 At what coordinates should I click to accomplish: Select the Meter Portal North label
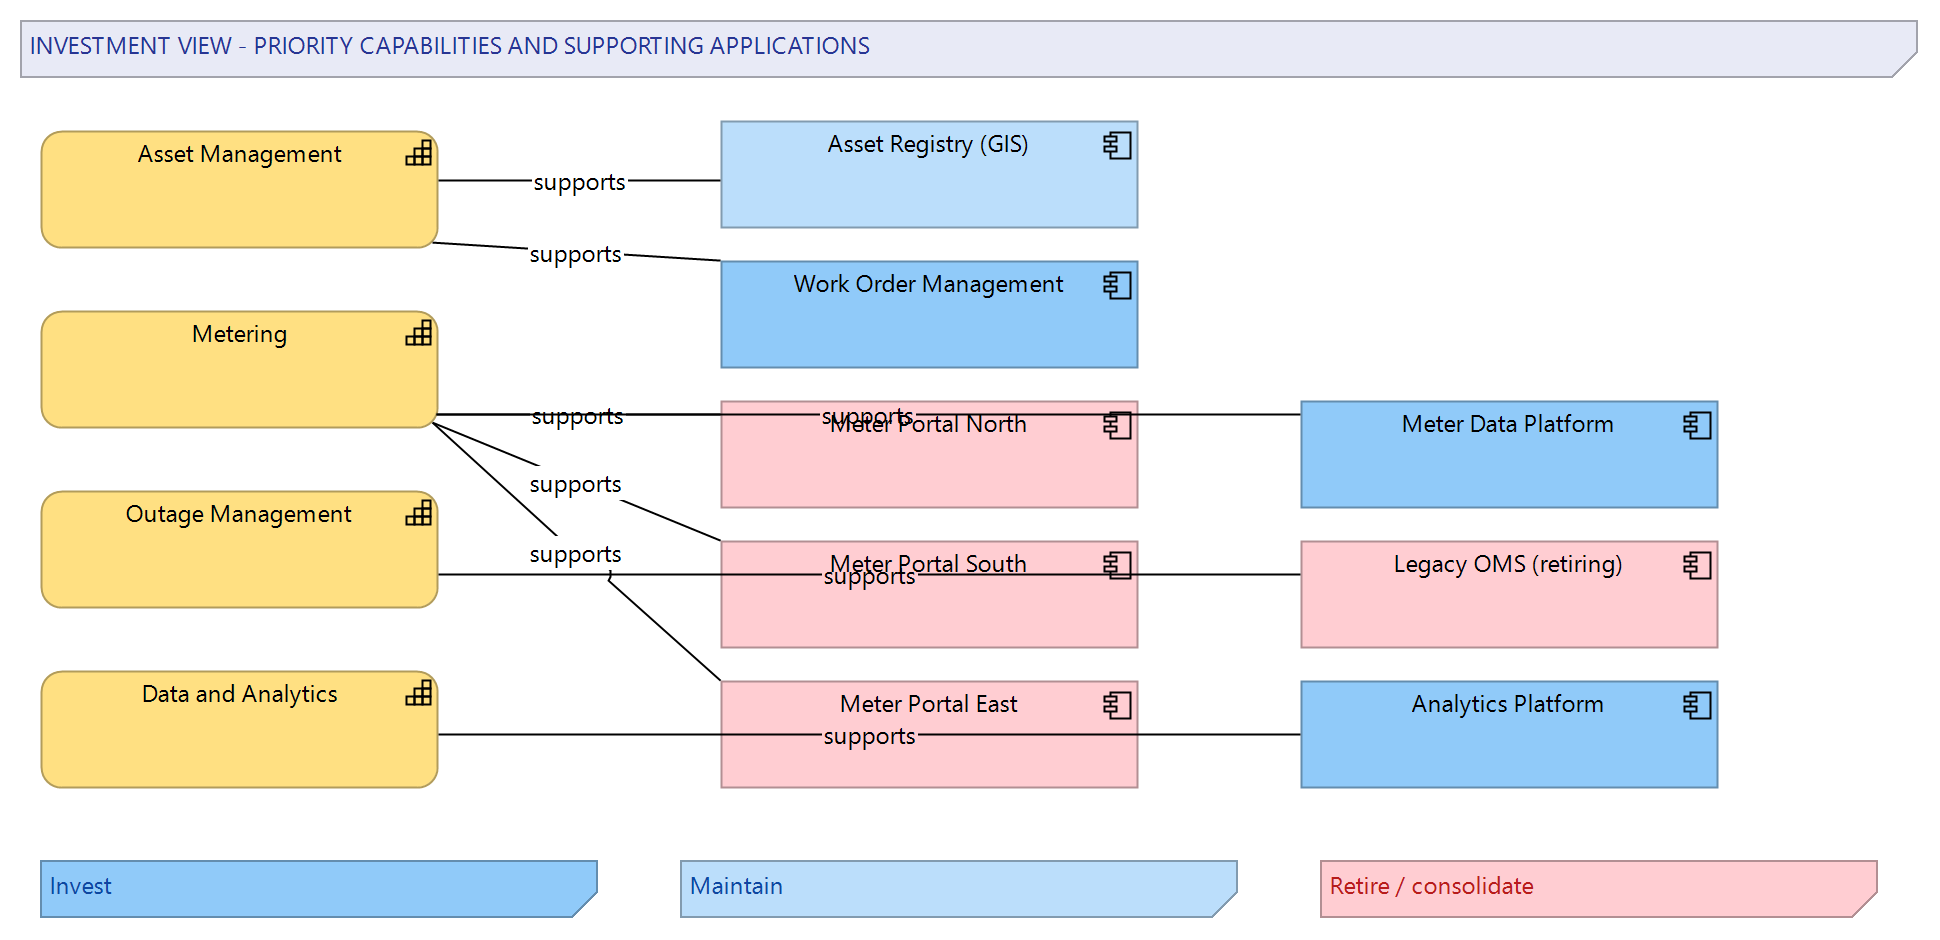click(928, 424)
